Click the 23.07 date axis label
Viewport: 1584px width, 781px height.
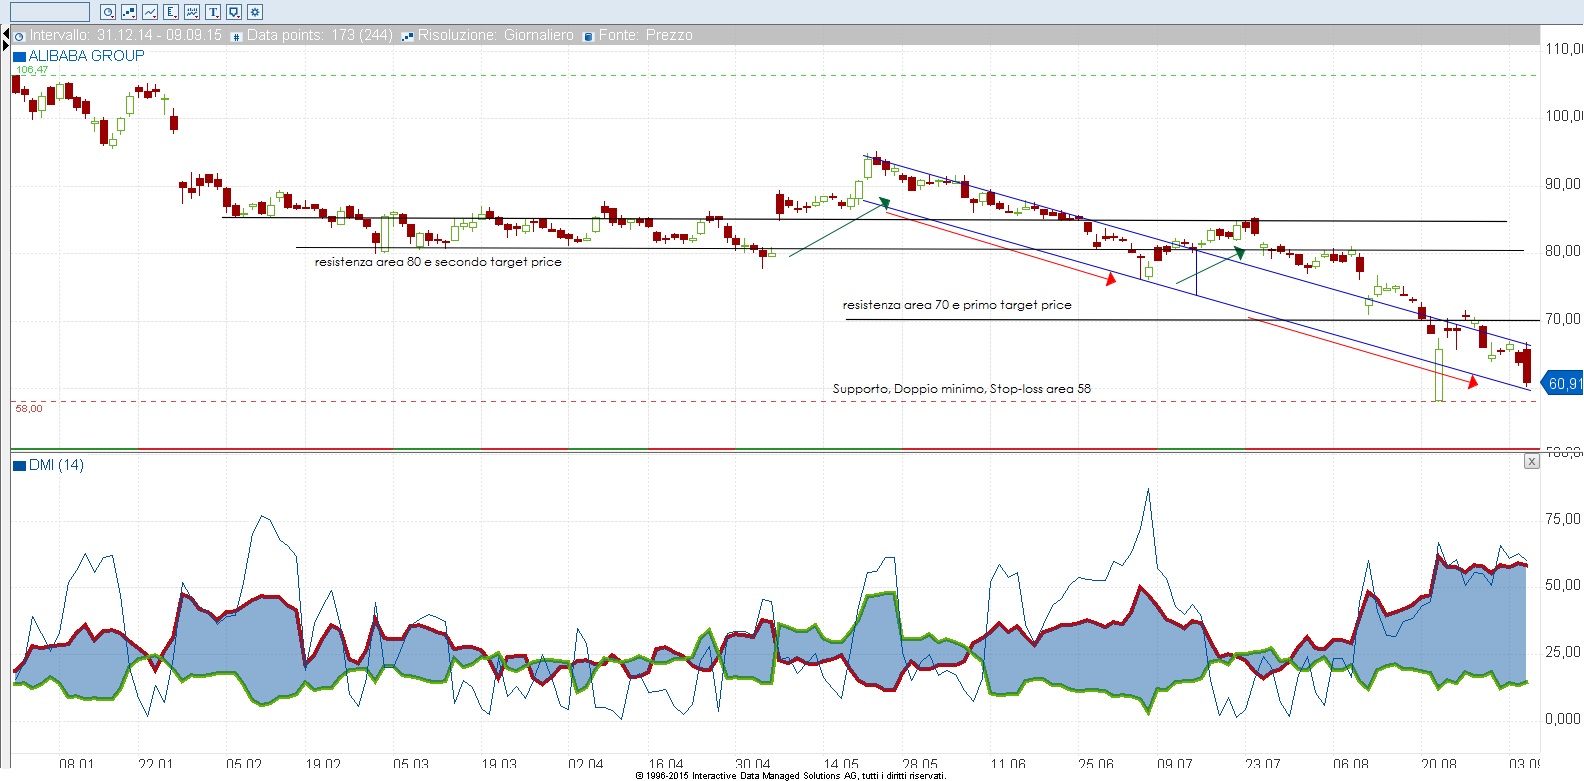point(1263,765)
